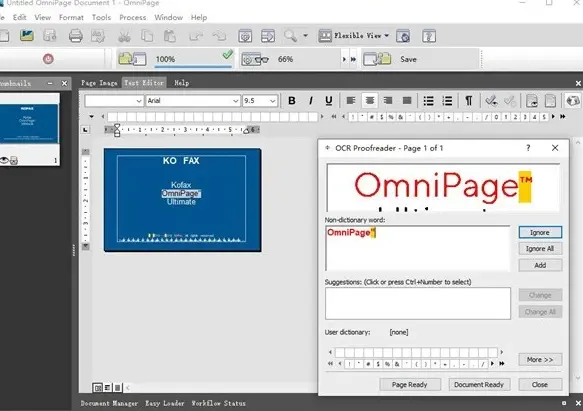Click the More >> button
Image resolution: width=583 pixels, height=411 pixels.
[540, 360]
